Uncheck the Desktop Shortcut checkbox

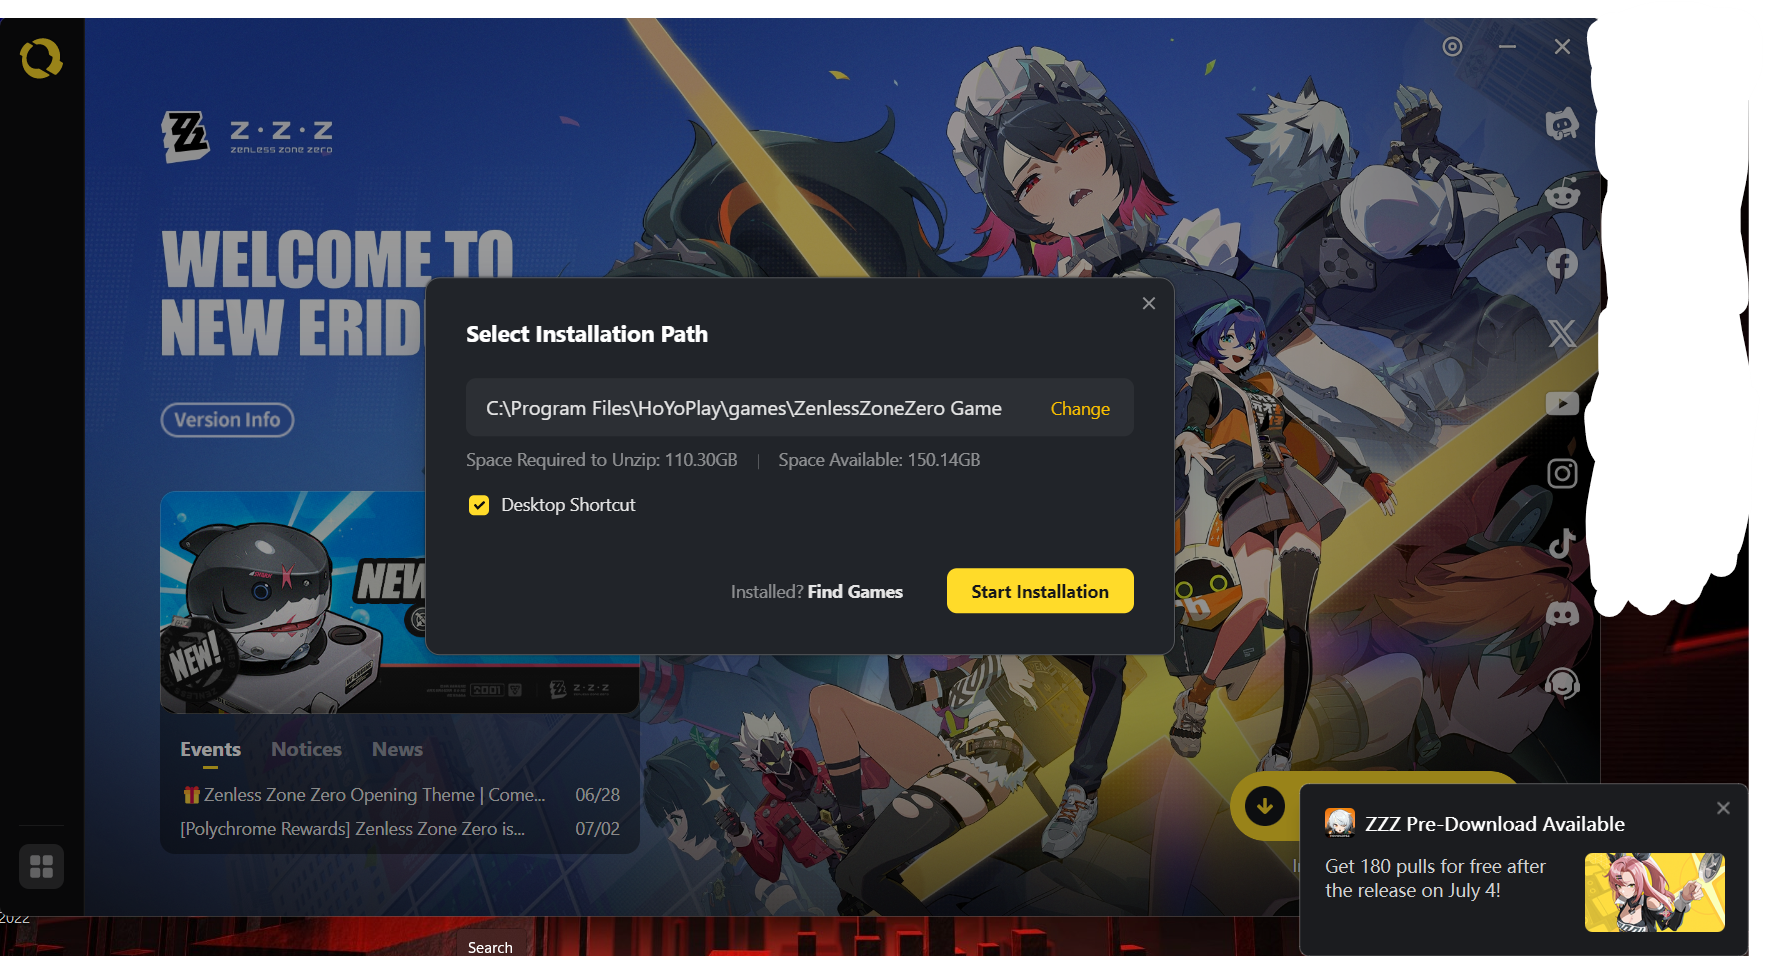479,505
